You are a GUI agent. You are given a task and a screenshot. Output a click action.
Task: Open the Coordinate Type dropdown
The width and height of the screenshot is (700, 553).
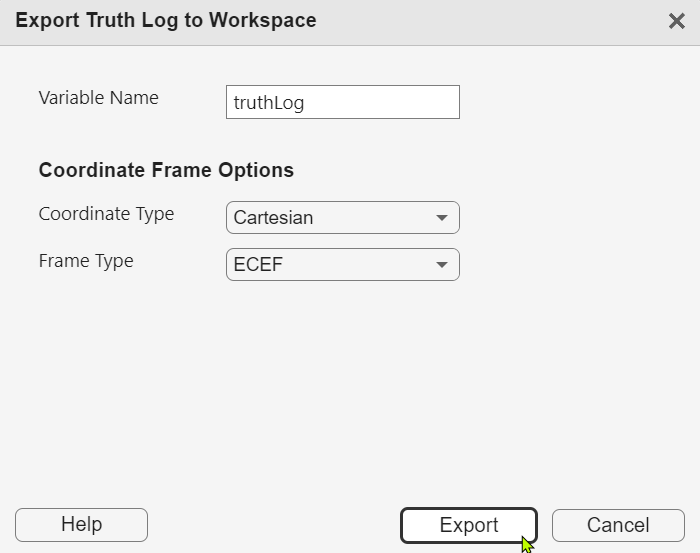pos(342,217)
